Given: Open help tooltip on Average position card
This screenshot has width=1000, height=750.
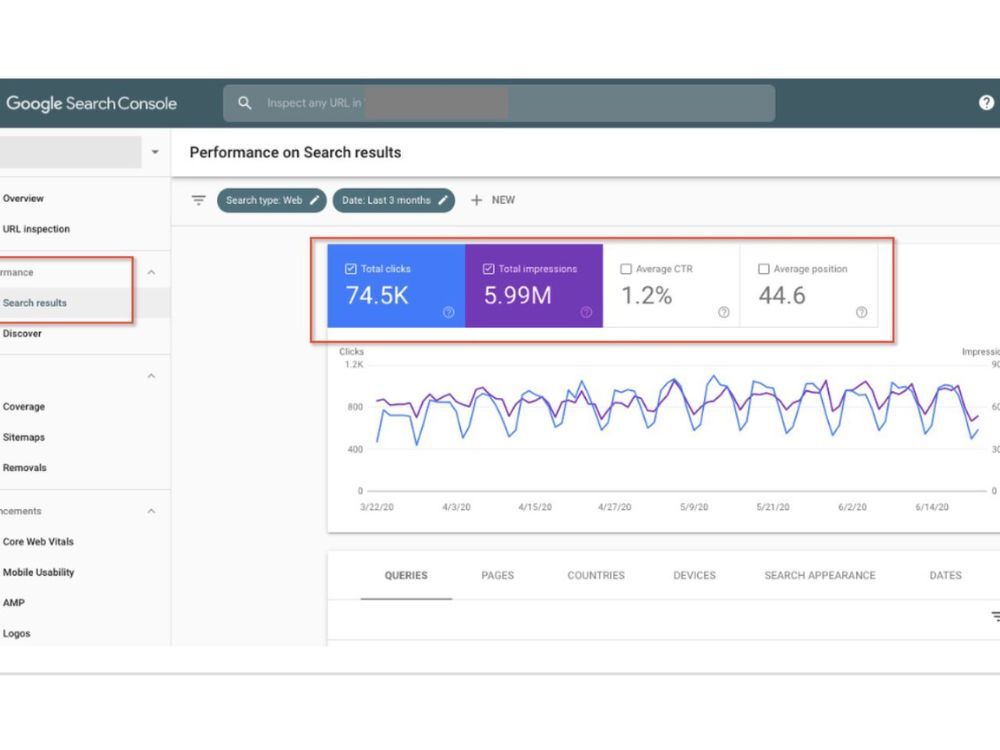Looking at the screenshot, I should pyautogui.click(x=862, y=312).
